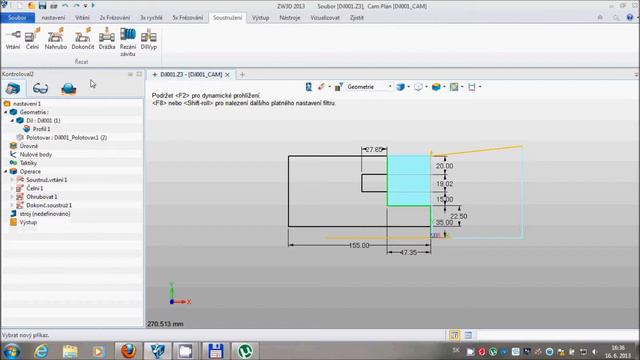Switch to the 3x rychlé ribbon tab
Screen dimensions: 640x360
151,18
